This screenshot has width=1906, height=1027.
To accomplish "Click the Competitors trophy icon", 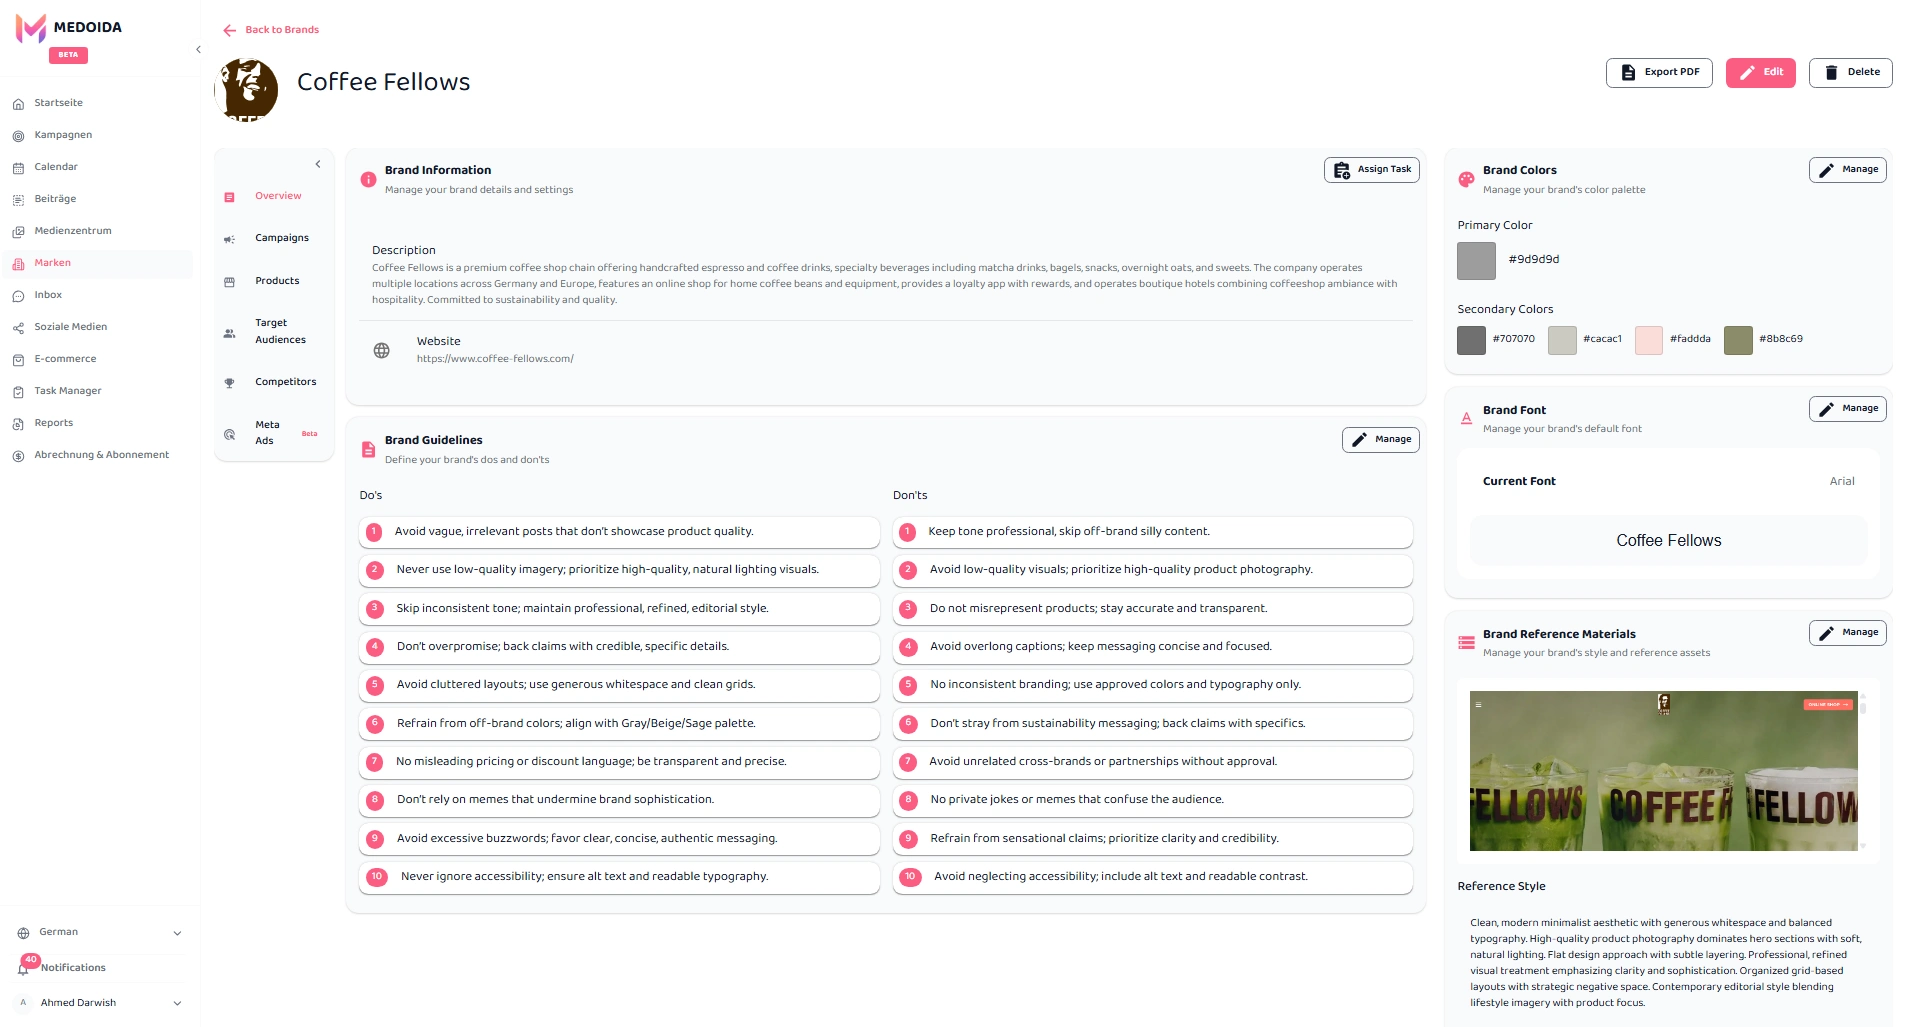I will (x=229, y=383).
